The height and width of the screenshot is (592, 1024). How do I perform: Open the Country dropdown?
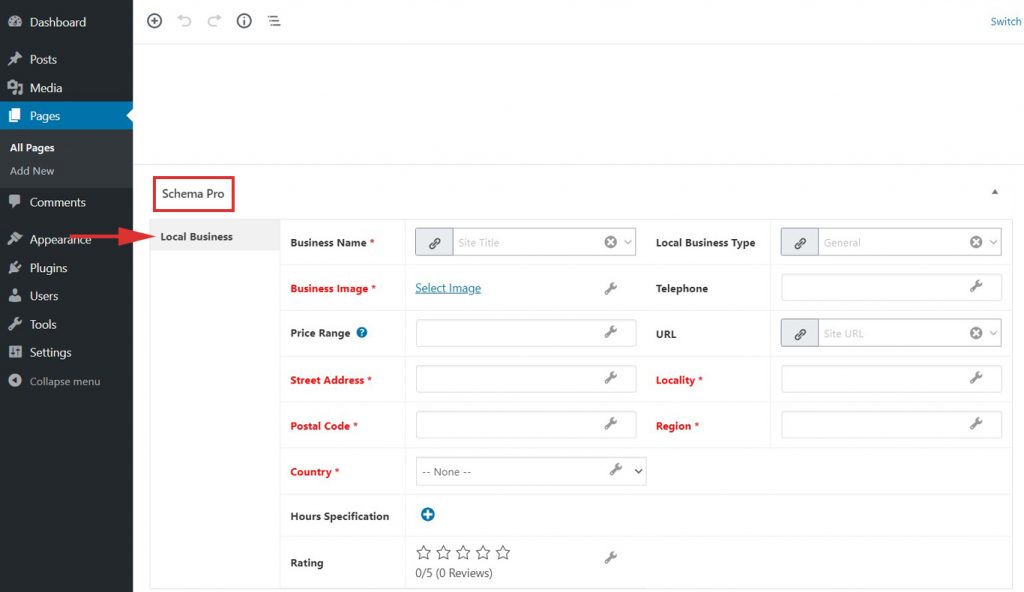(638, 471)
